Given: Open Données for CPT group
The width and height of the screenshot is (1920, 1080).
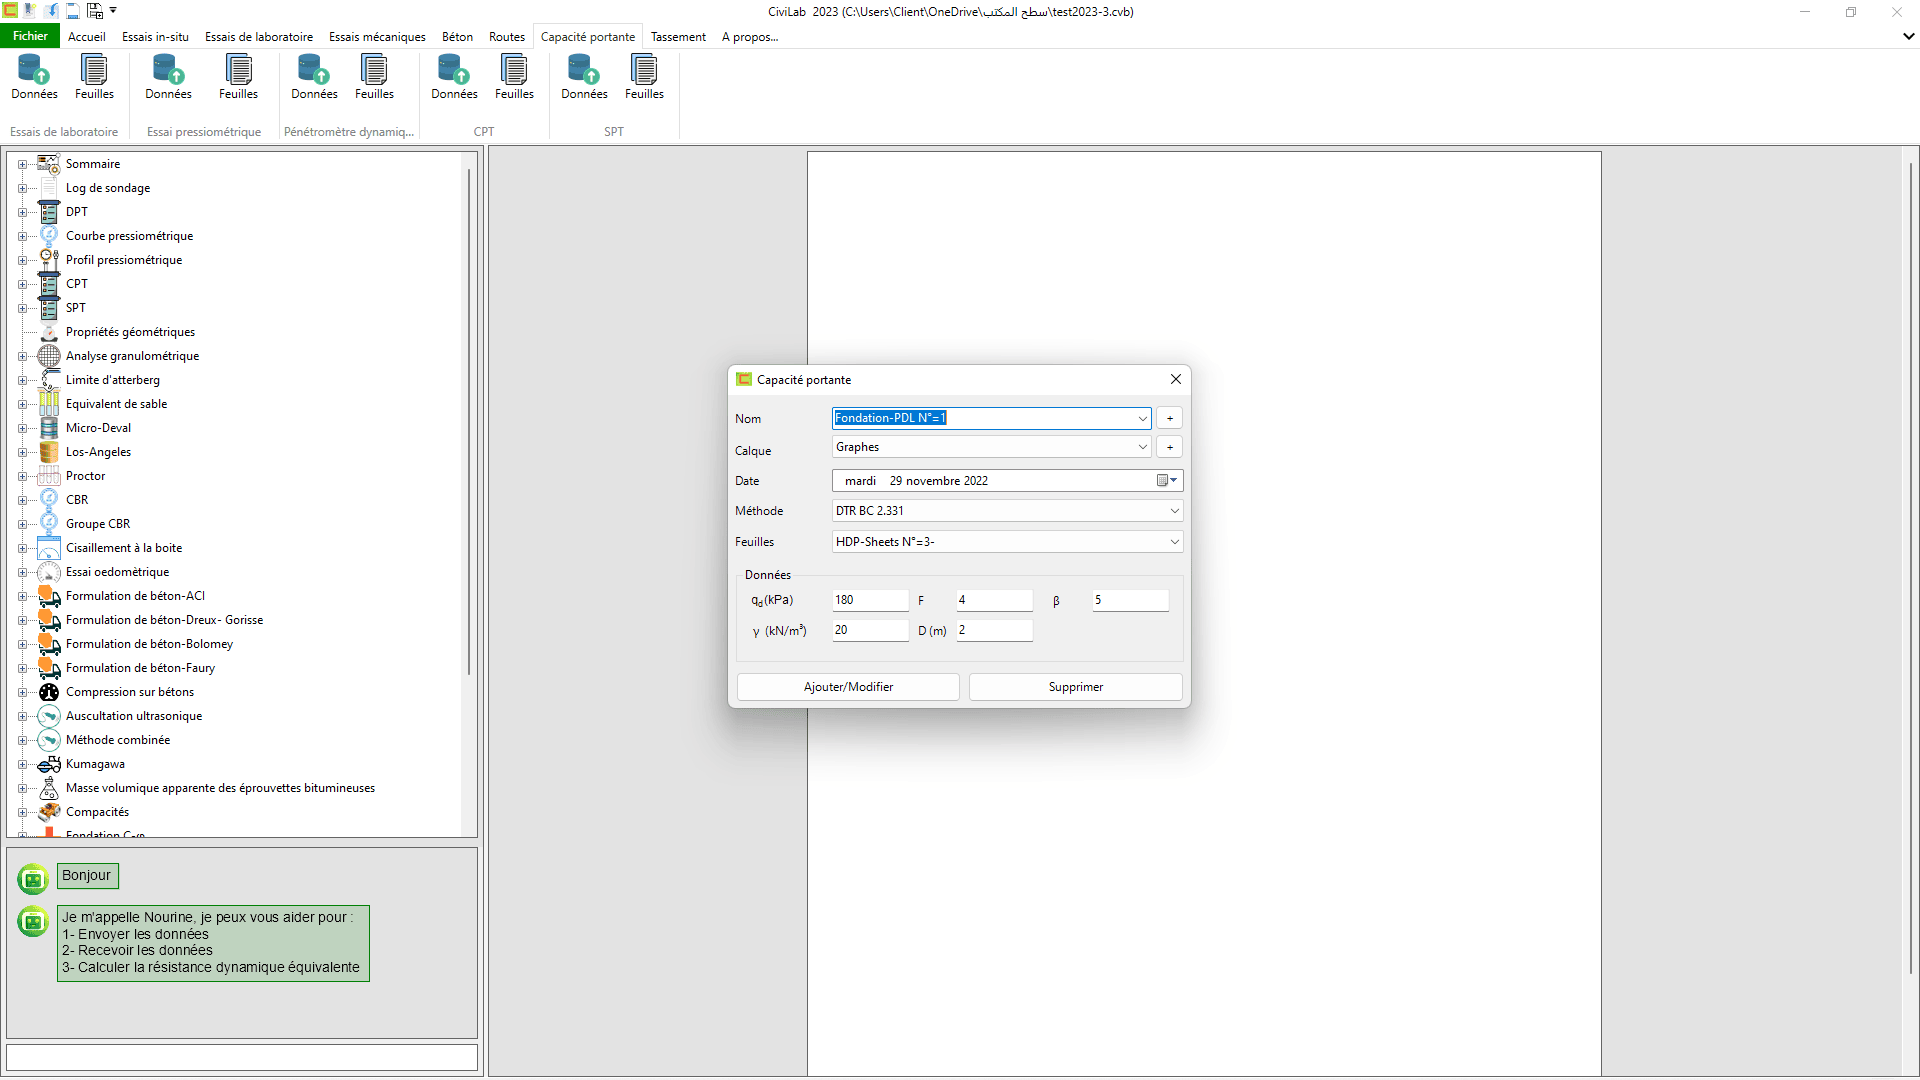Looking at the screenshot, I should pos(454,77).
